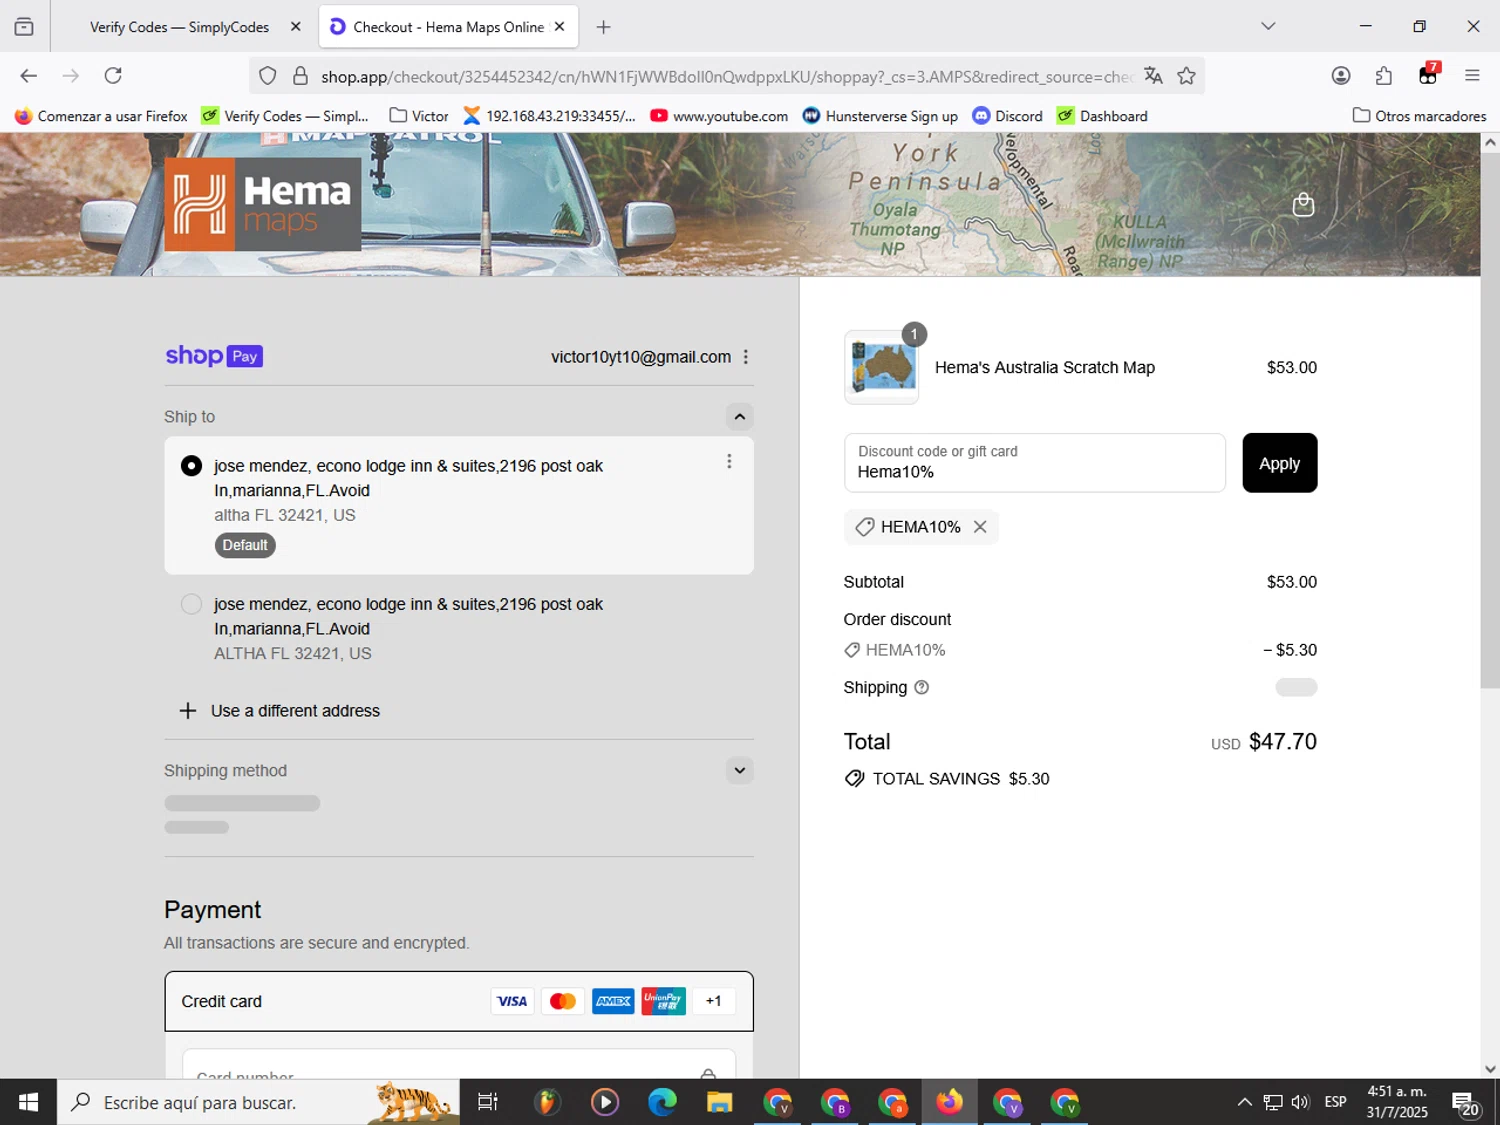Open the list all tabs dropdown
This screenshot has height=1125, width=1500.
1268,27
